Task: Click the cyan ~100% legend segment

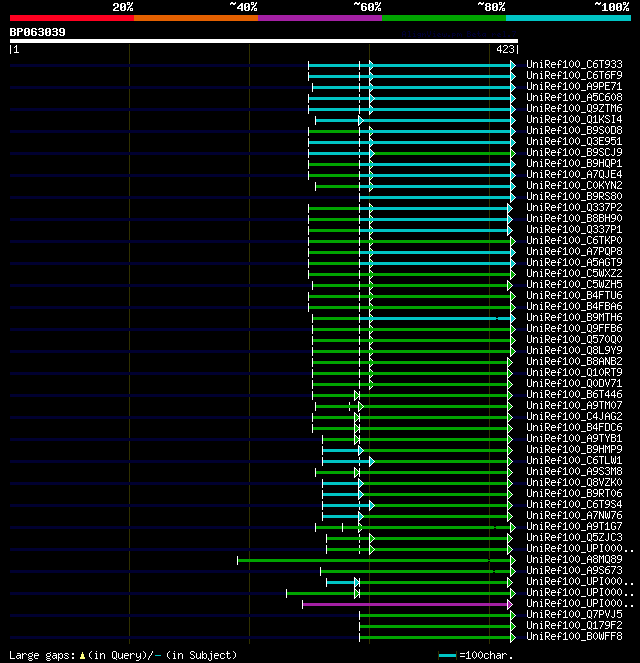Action: point(569,18)
